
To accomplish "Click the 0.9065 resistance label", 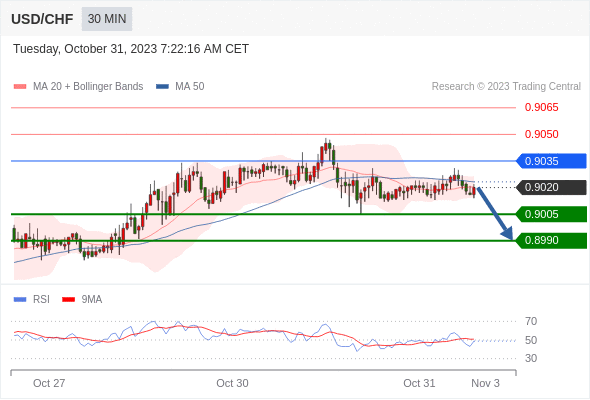I will click(x=541, y=108).
